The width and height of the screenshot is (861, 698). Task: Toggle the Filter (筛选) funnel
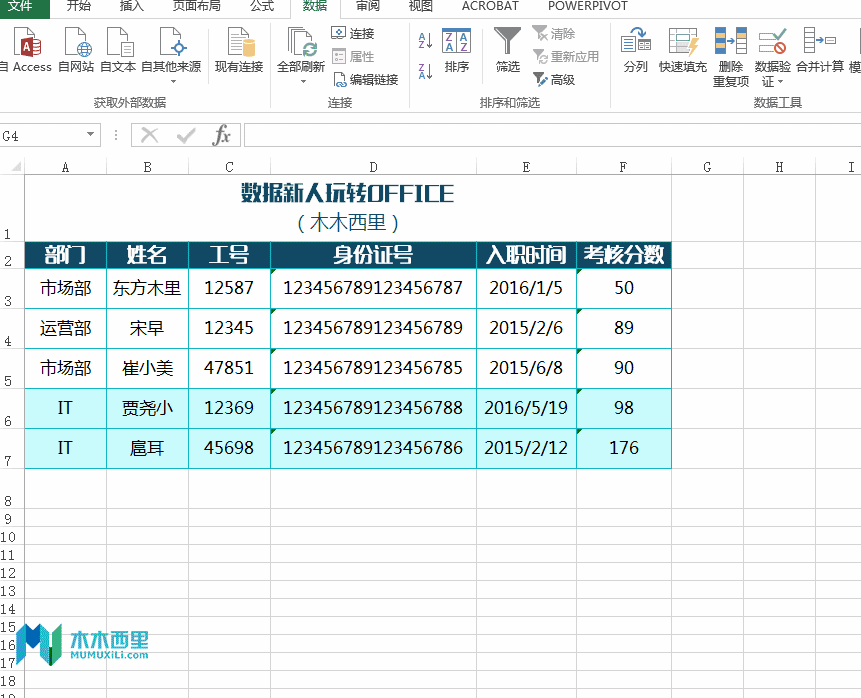[x=507, y=51]
